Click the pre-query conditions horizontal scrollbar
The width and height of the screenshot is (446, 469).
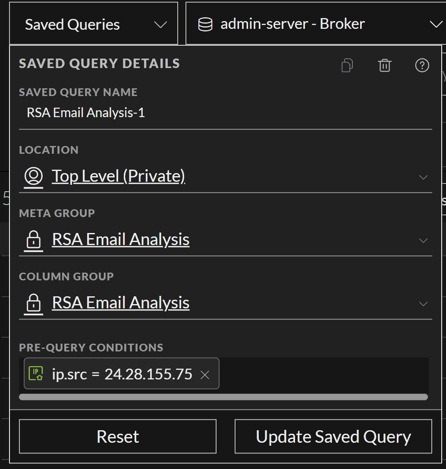tap(223, 397)
